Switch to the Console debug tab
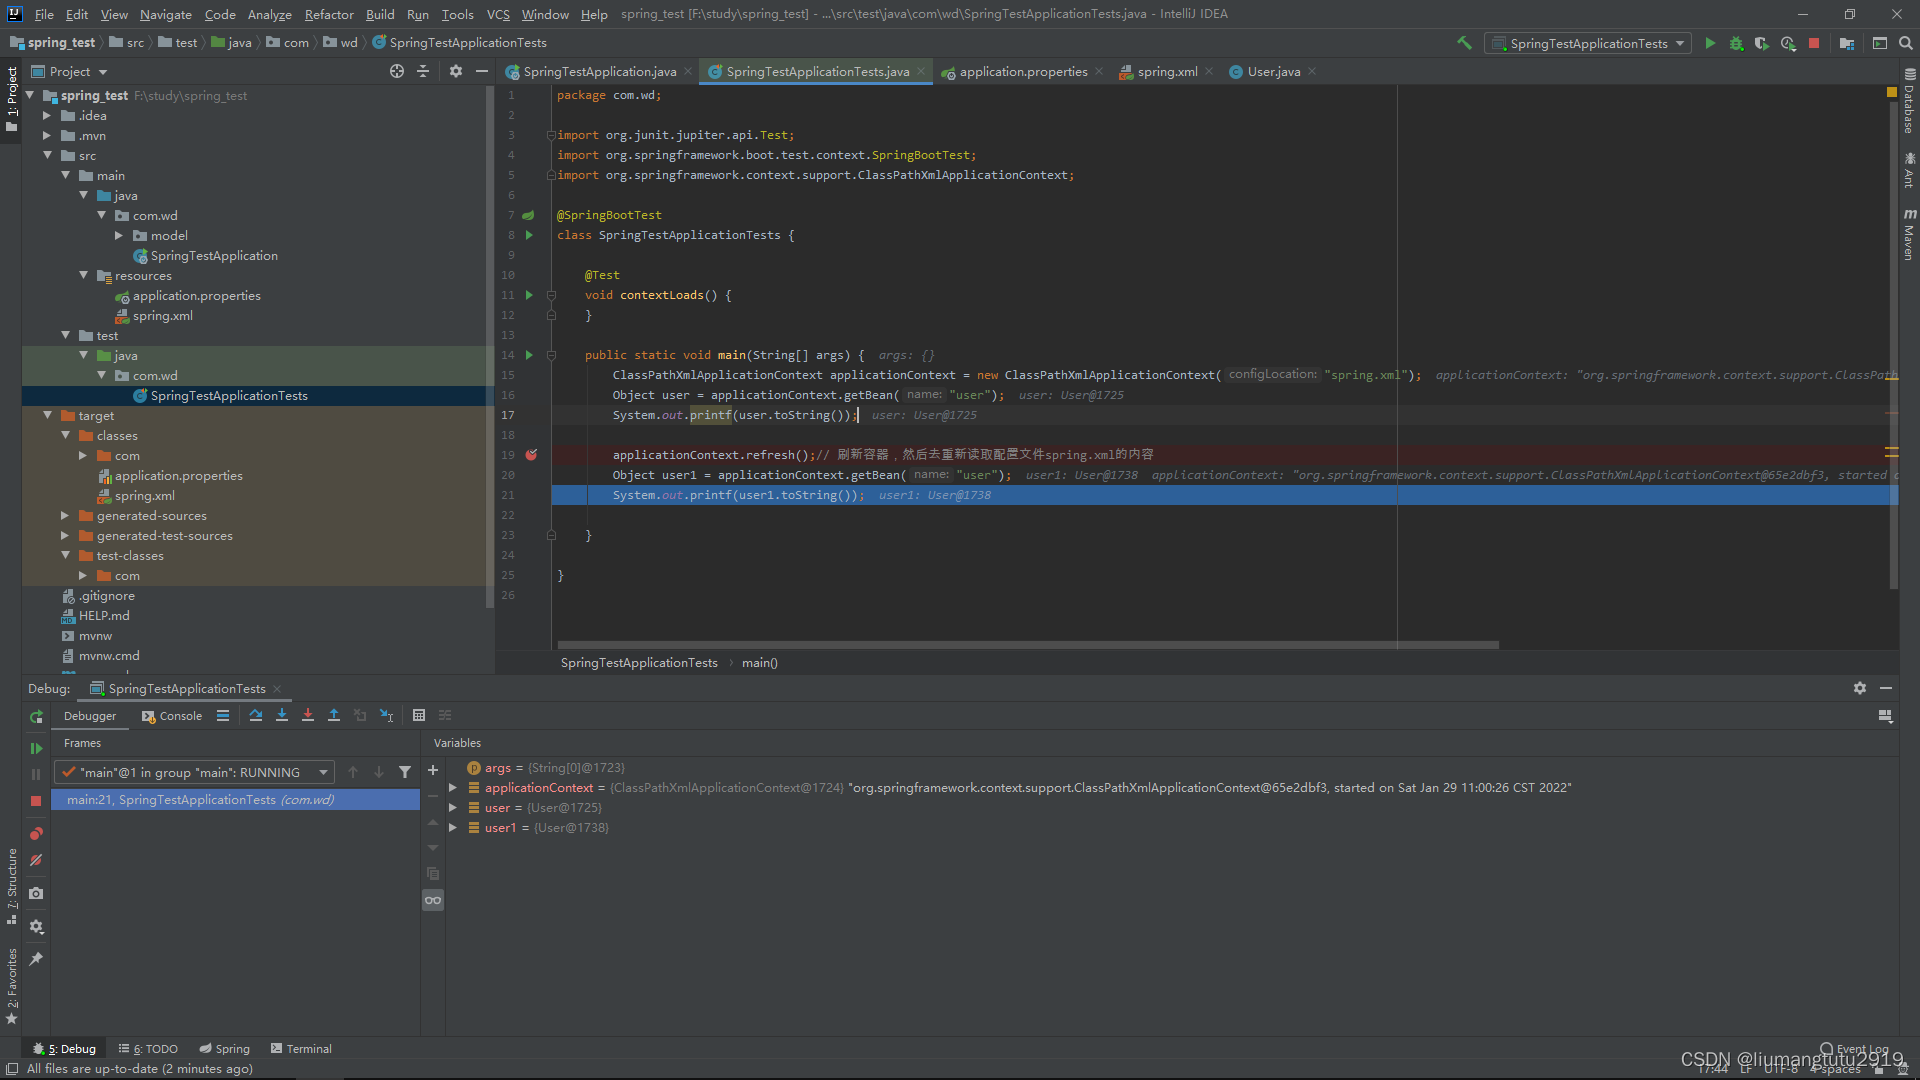1920x1080 pixels. 173,716
